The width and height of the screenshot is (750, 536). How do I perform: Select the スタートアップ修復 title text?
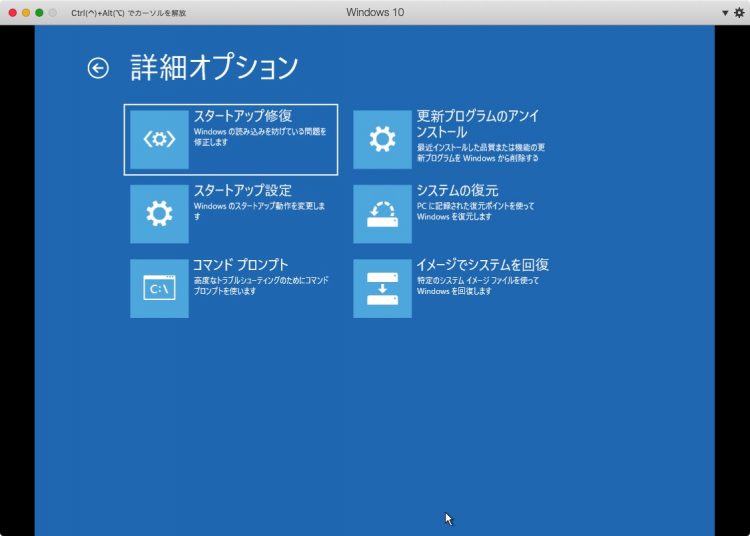click(x=243, y=116)
